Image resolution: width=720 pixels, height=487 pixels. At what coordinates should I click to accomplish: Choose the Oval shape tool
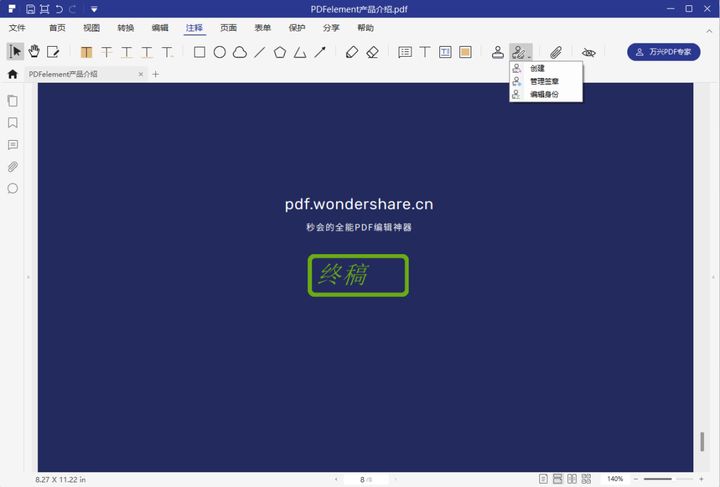219,52
